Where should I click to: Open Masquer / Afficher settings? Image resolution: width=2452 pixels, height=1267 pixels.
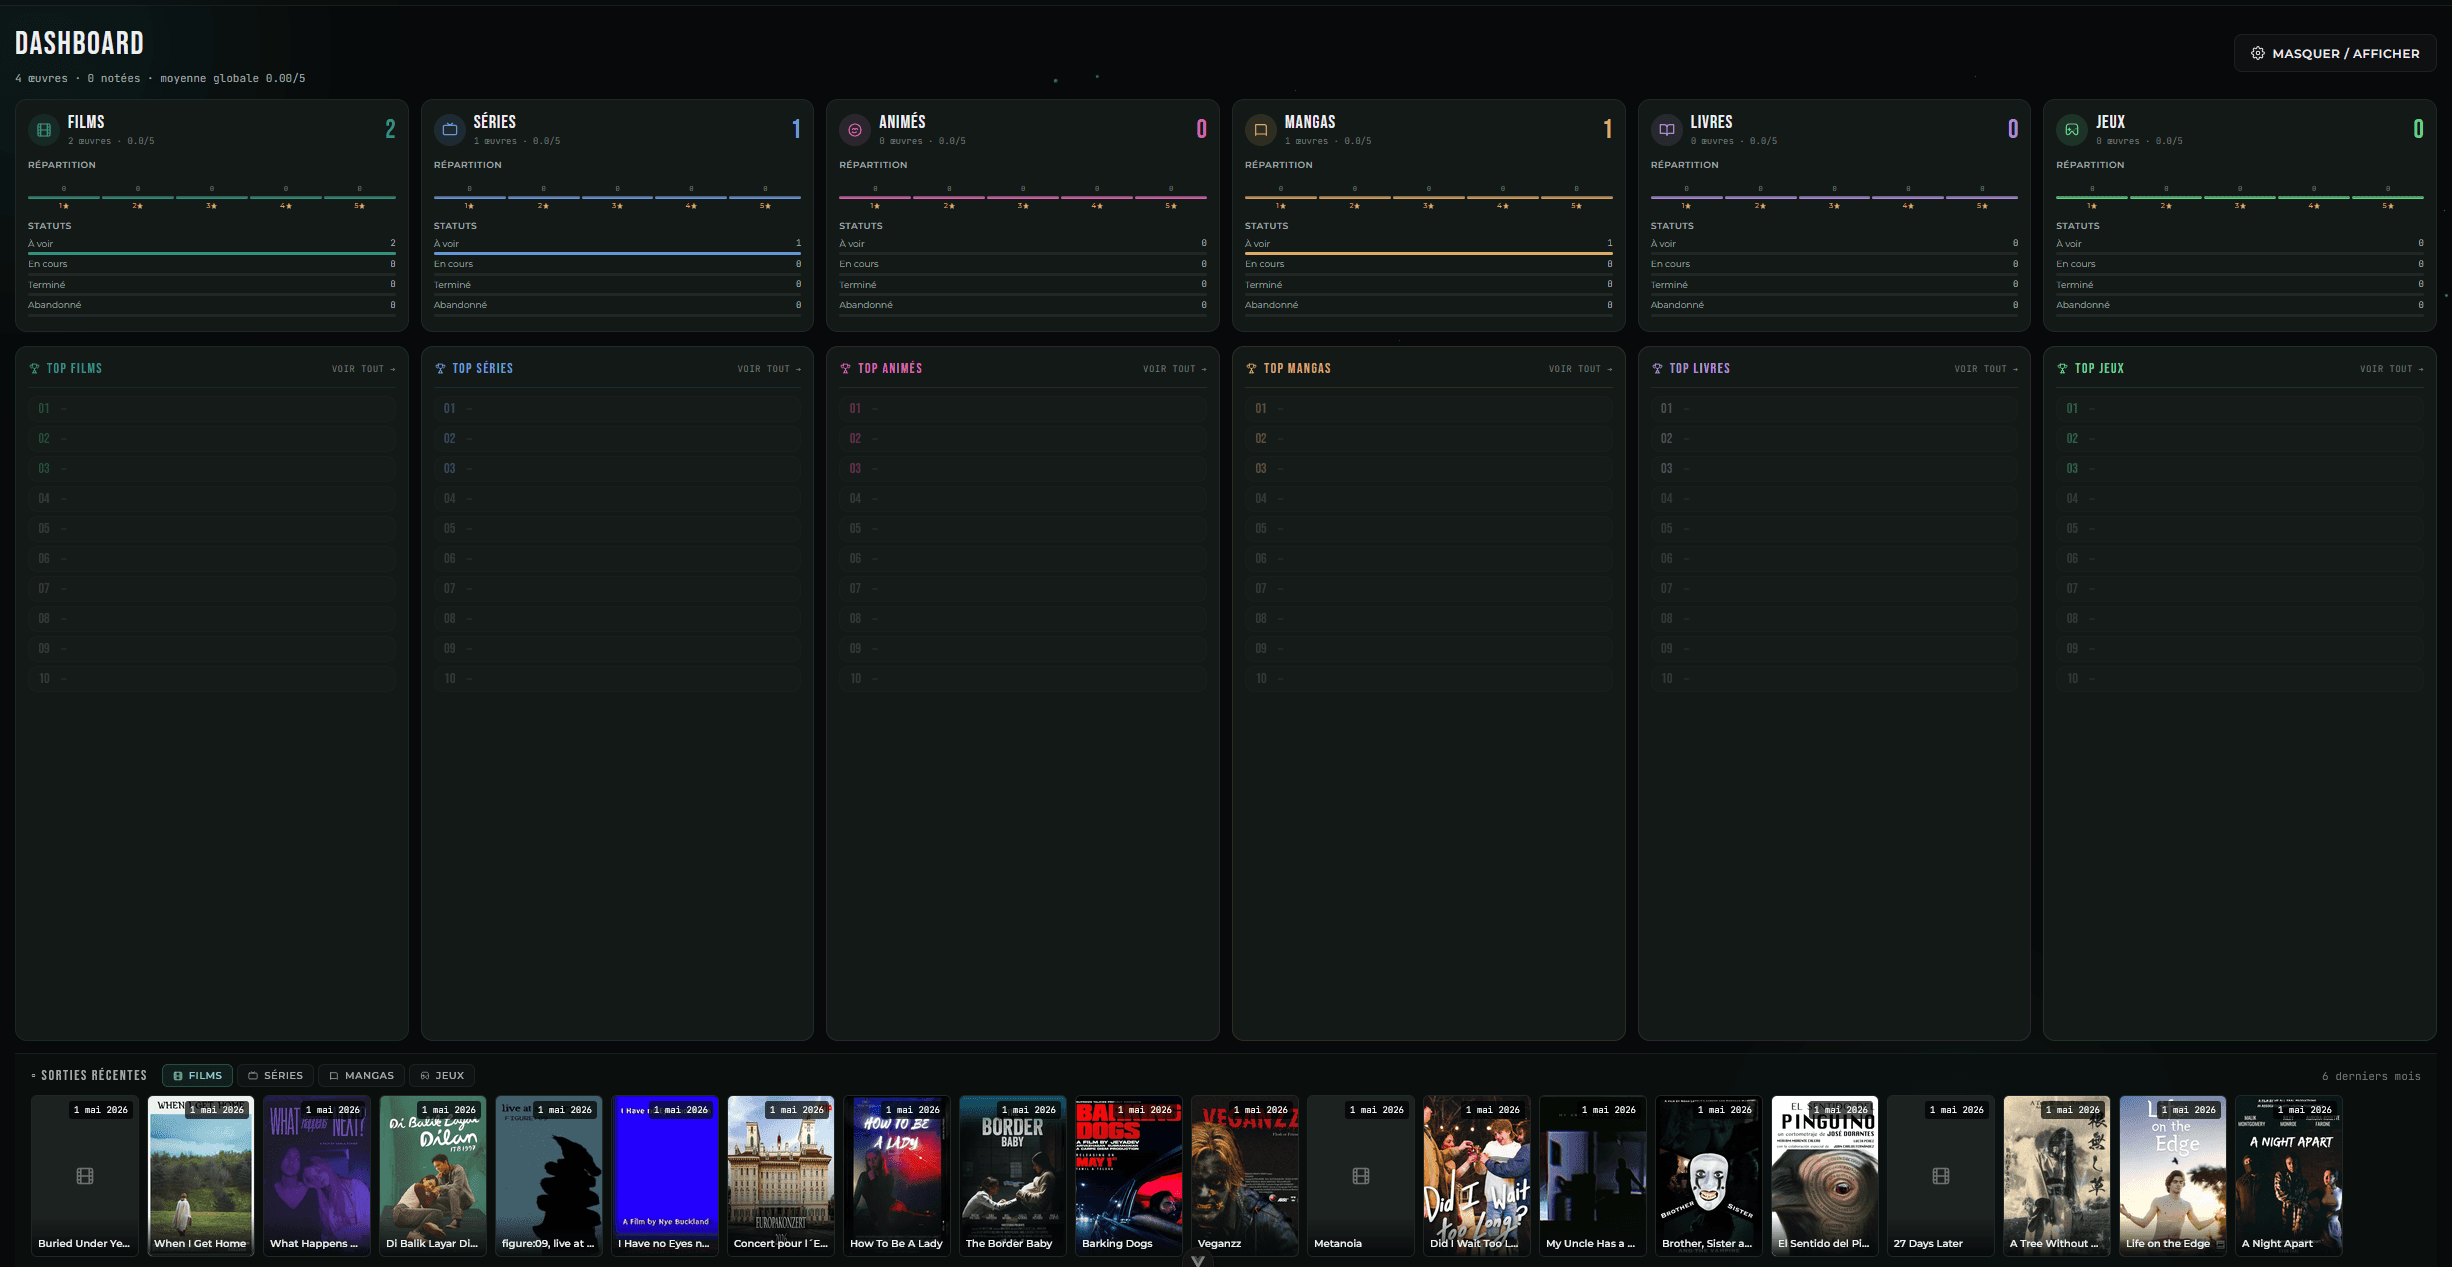coord(2335,53)
